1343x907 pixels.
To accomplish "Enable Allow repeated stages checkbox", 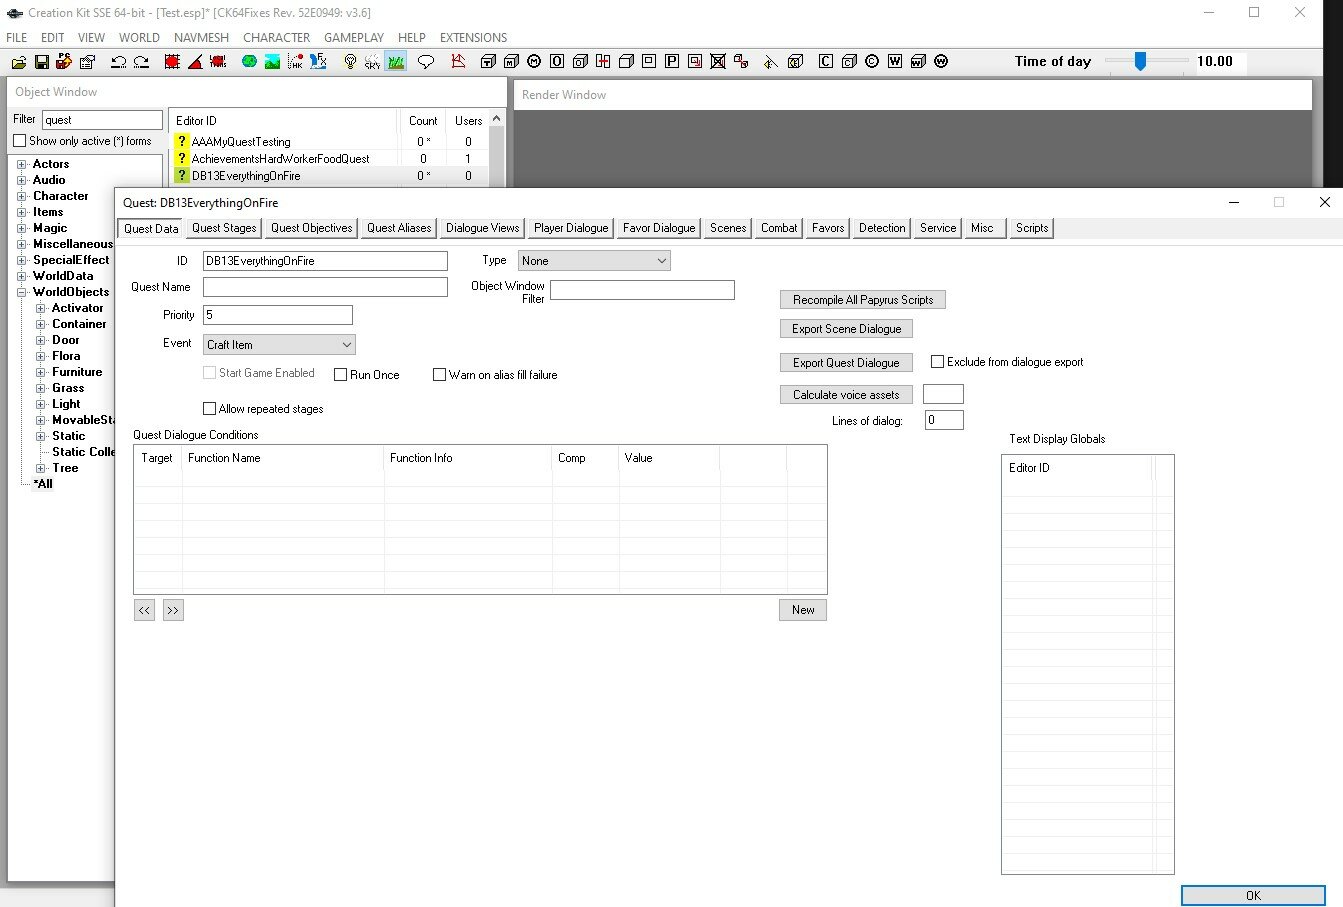I will 209,409.
